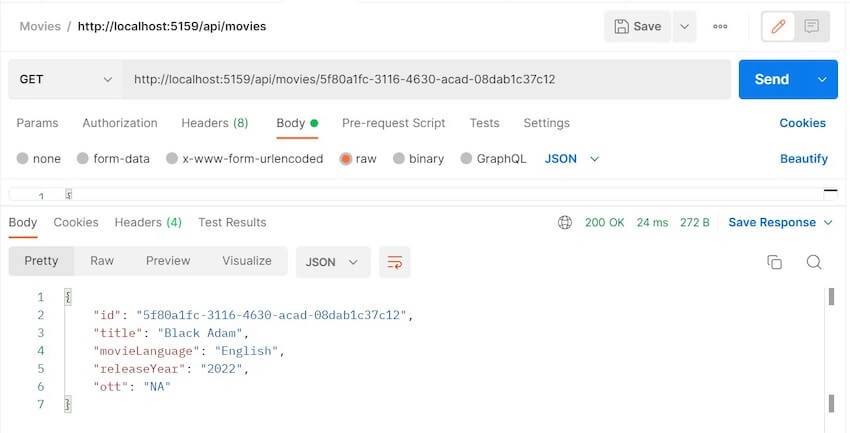Image resolution: width=850 pixels, height=433 pixels.
Task: Copy the response with the copy icon
Action: click(775, 262)
